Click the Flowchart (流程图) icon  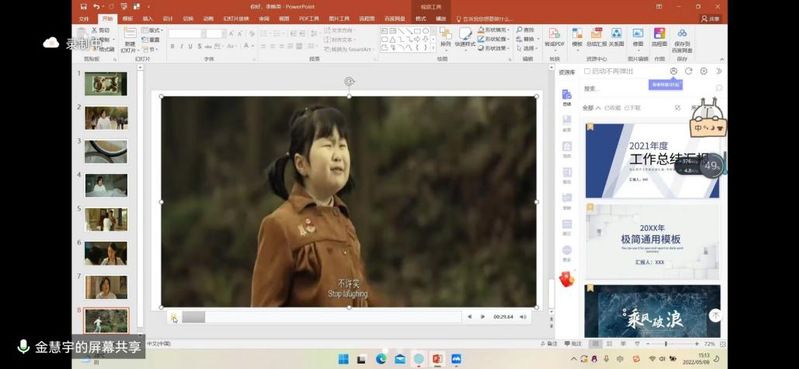659,33
